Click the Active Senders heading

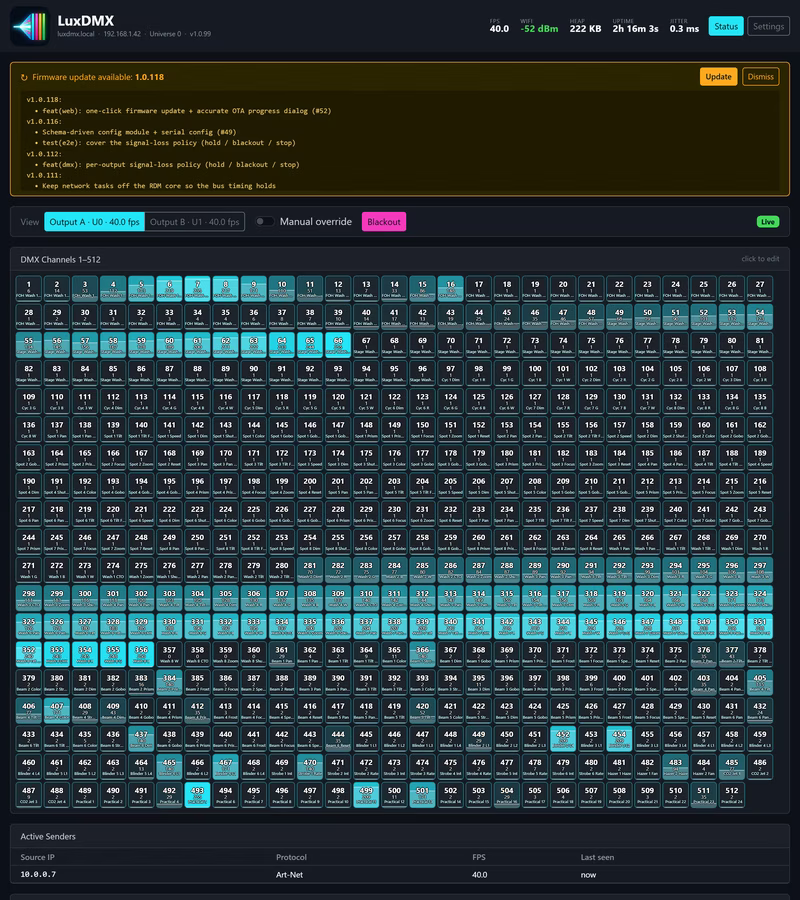click(48, 837)
